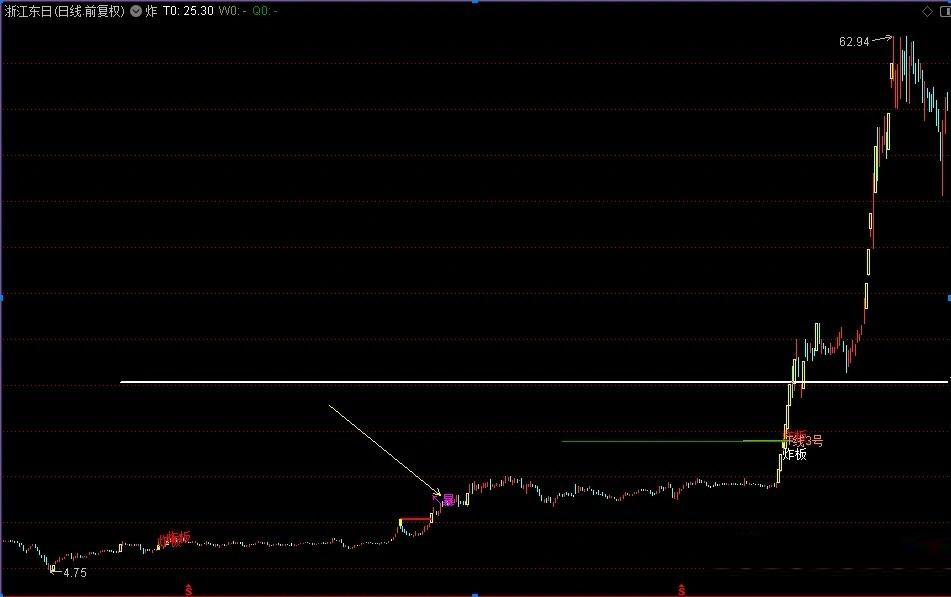951x597 pixels.
Task: Click the green Q0 indicator value
Action: pyautogui.click(x=264, y=11)
